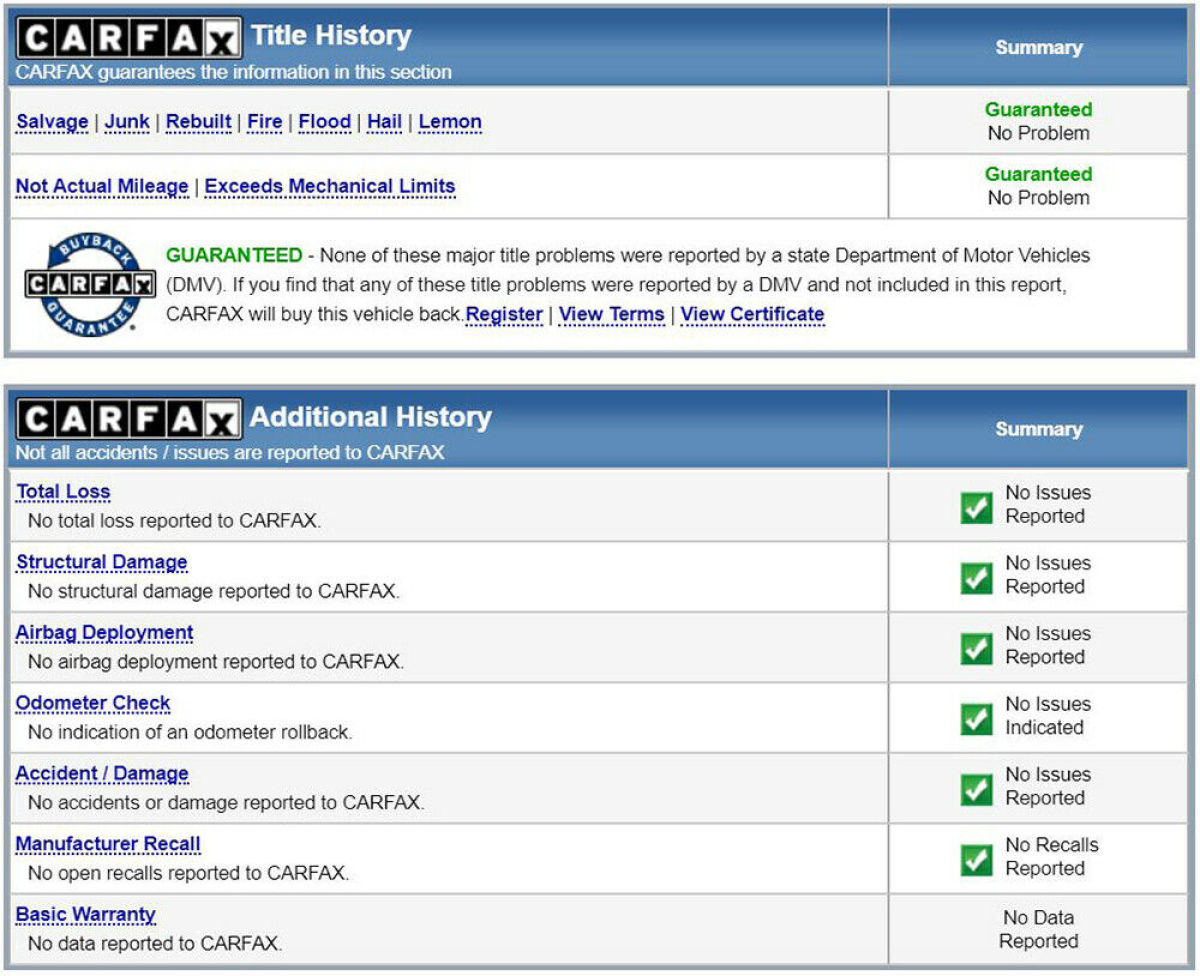Click 'No accidents or damage reported to CARFAX.'
The height and width of the screenshot is (976, 1200).
[x=226, y=803]
